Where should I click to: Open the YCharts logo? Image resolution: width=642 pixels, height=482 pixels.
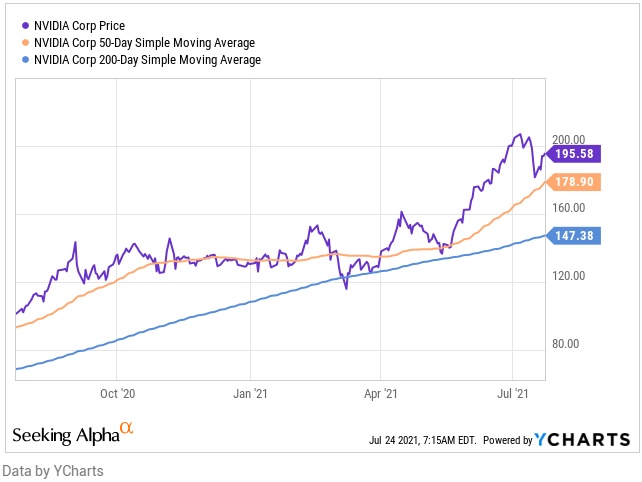(x=582, y=439)
